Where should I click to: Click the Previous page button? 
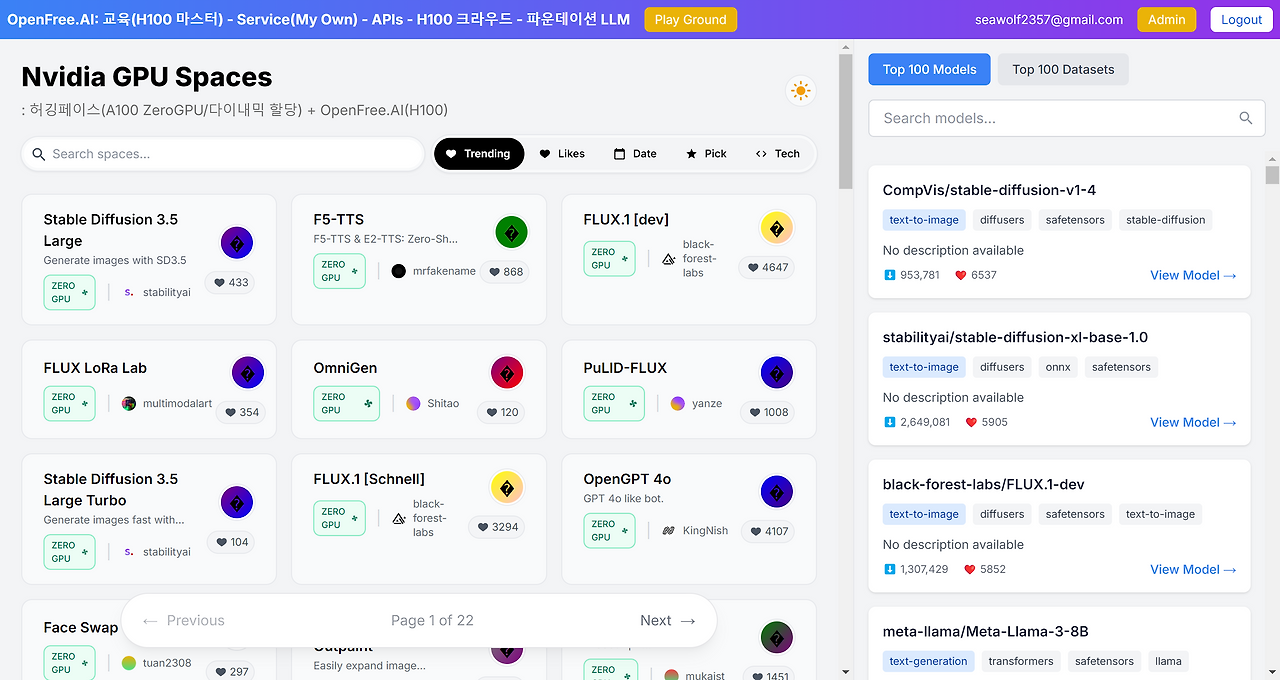click(x=184, y=621)
